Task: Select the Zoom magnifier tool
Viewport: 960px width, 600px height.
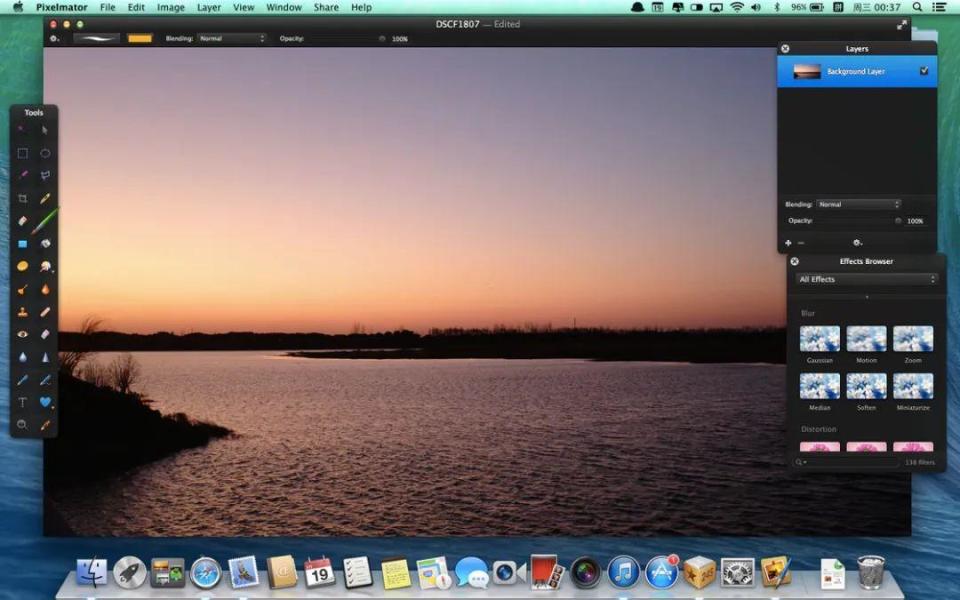Action: tap(22, 423)
